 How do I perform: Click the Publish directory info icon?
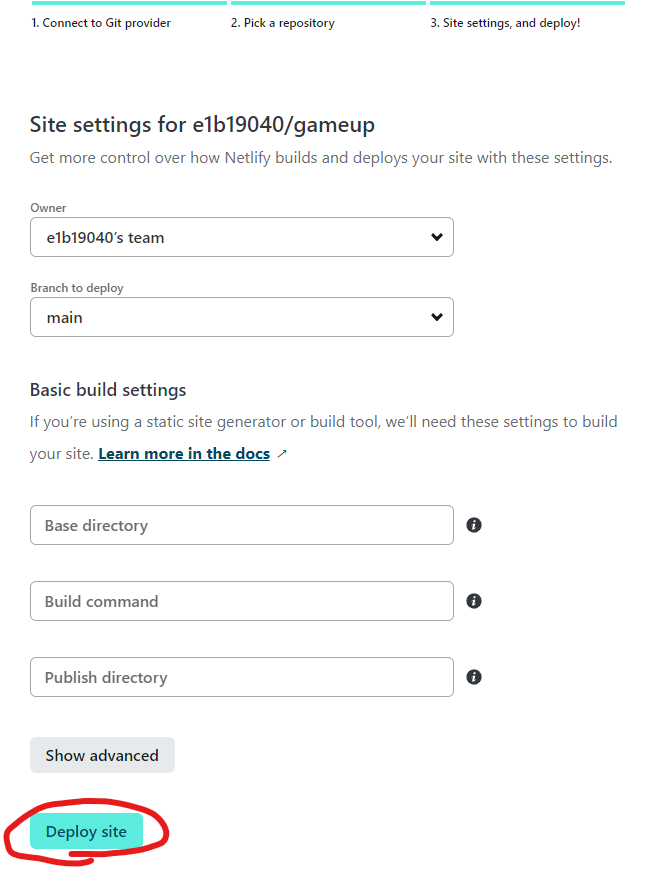[x=473, y=676]
